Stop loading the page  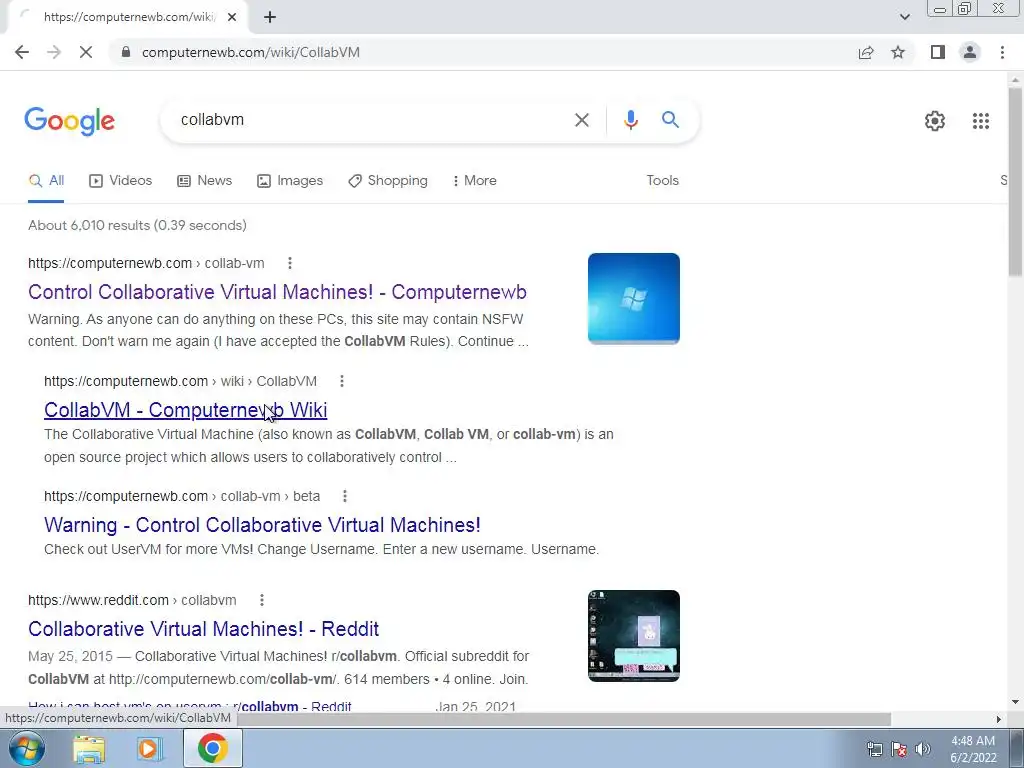click(86, 52)
